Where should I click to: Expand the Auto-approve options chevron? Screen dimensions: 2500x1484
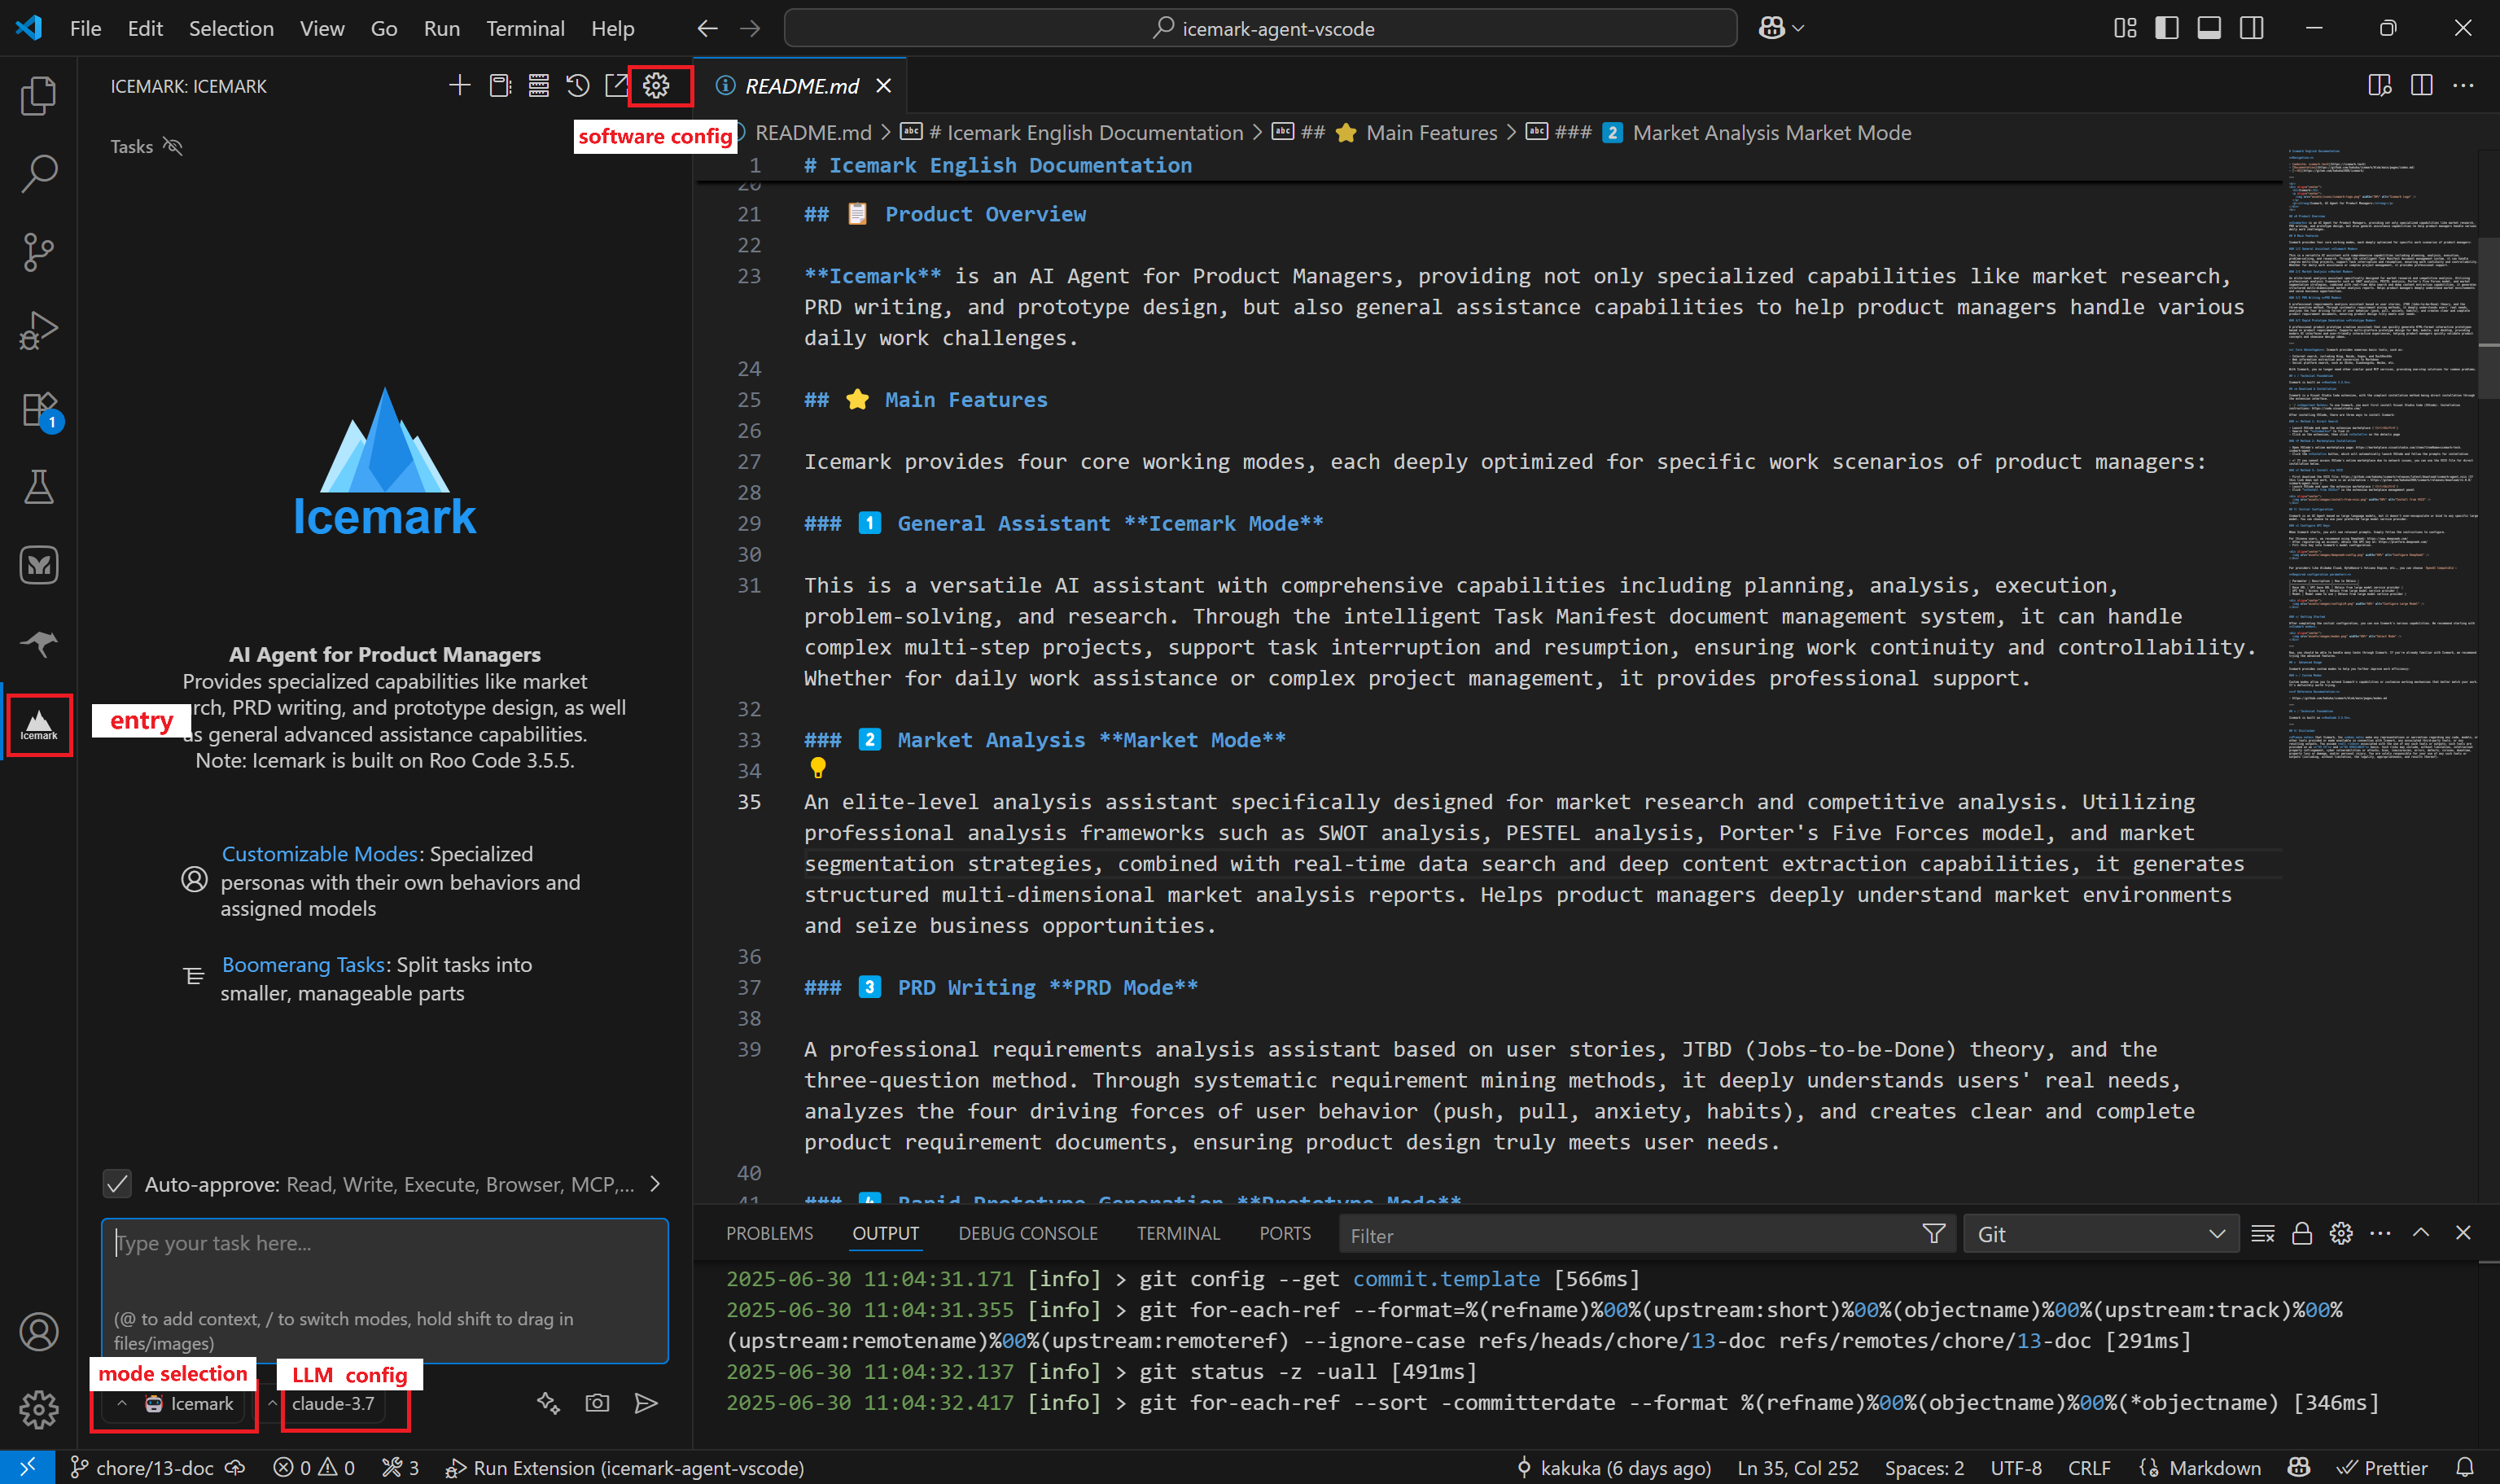tap(655, 1184)
